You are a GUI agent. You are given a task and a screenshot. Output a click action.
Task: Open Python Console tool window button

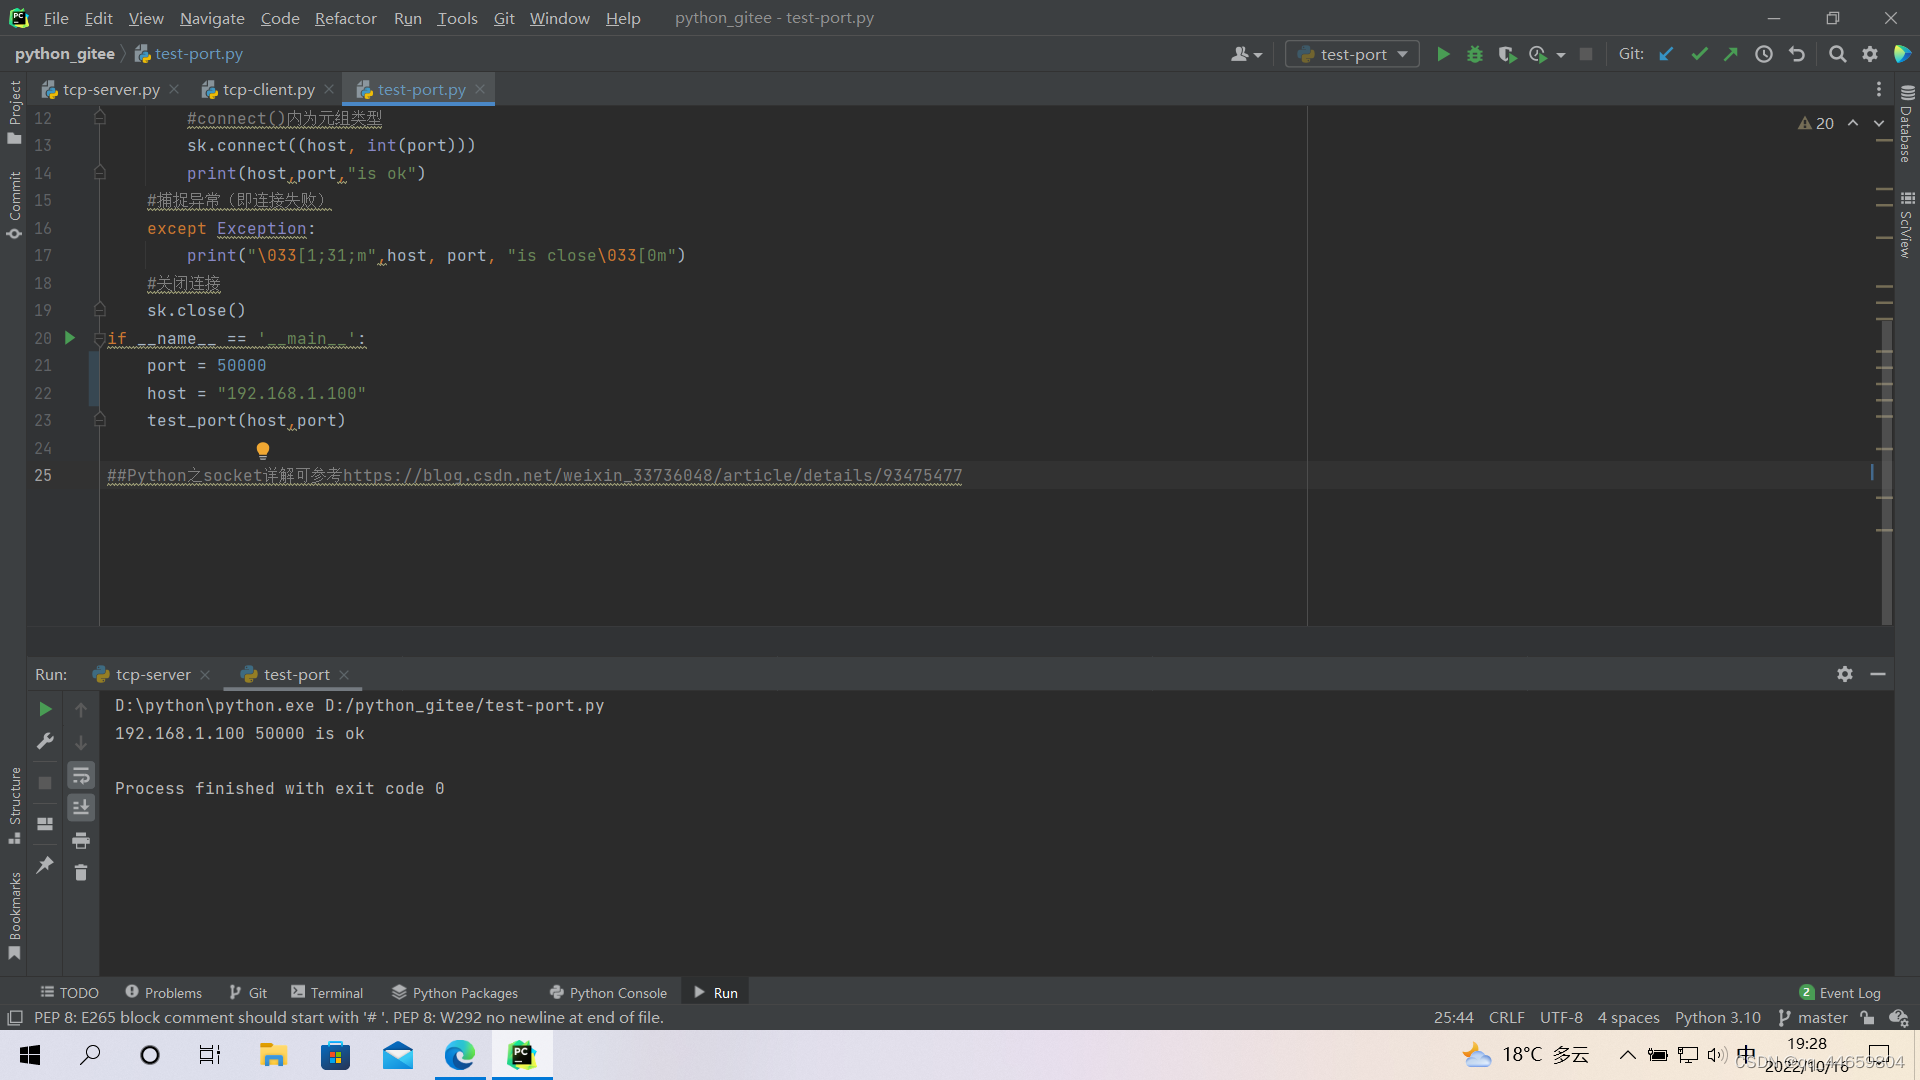pyautogui.click(x=608, y=993)
